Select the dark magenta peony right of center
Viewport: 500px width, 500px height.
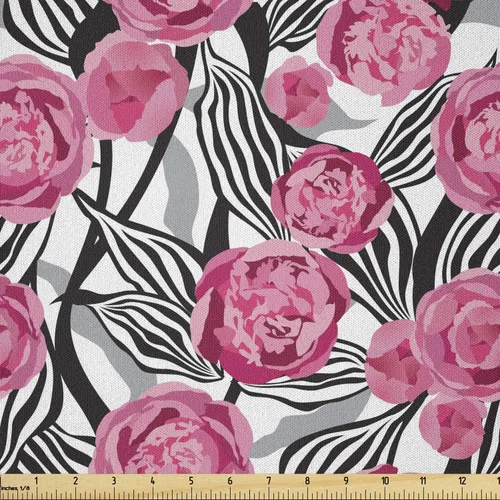pos(332,198)
